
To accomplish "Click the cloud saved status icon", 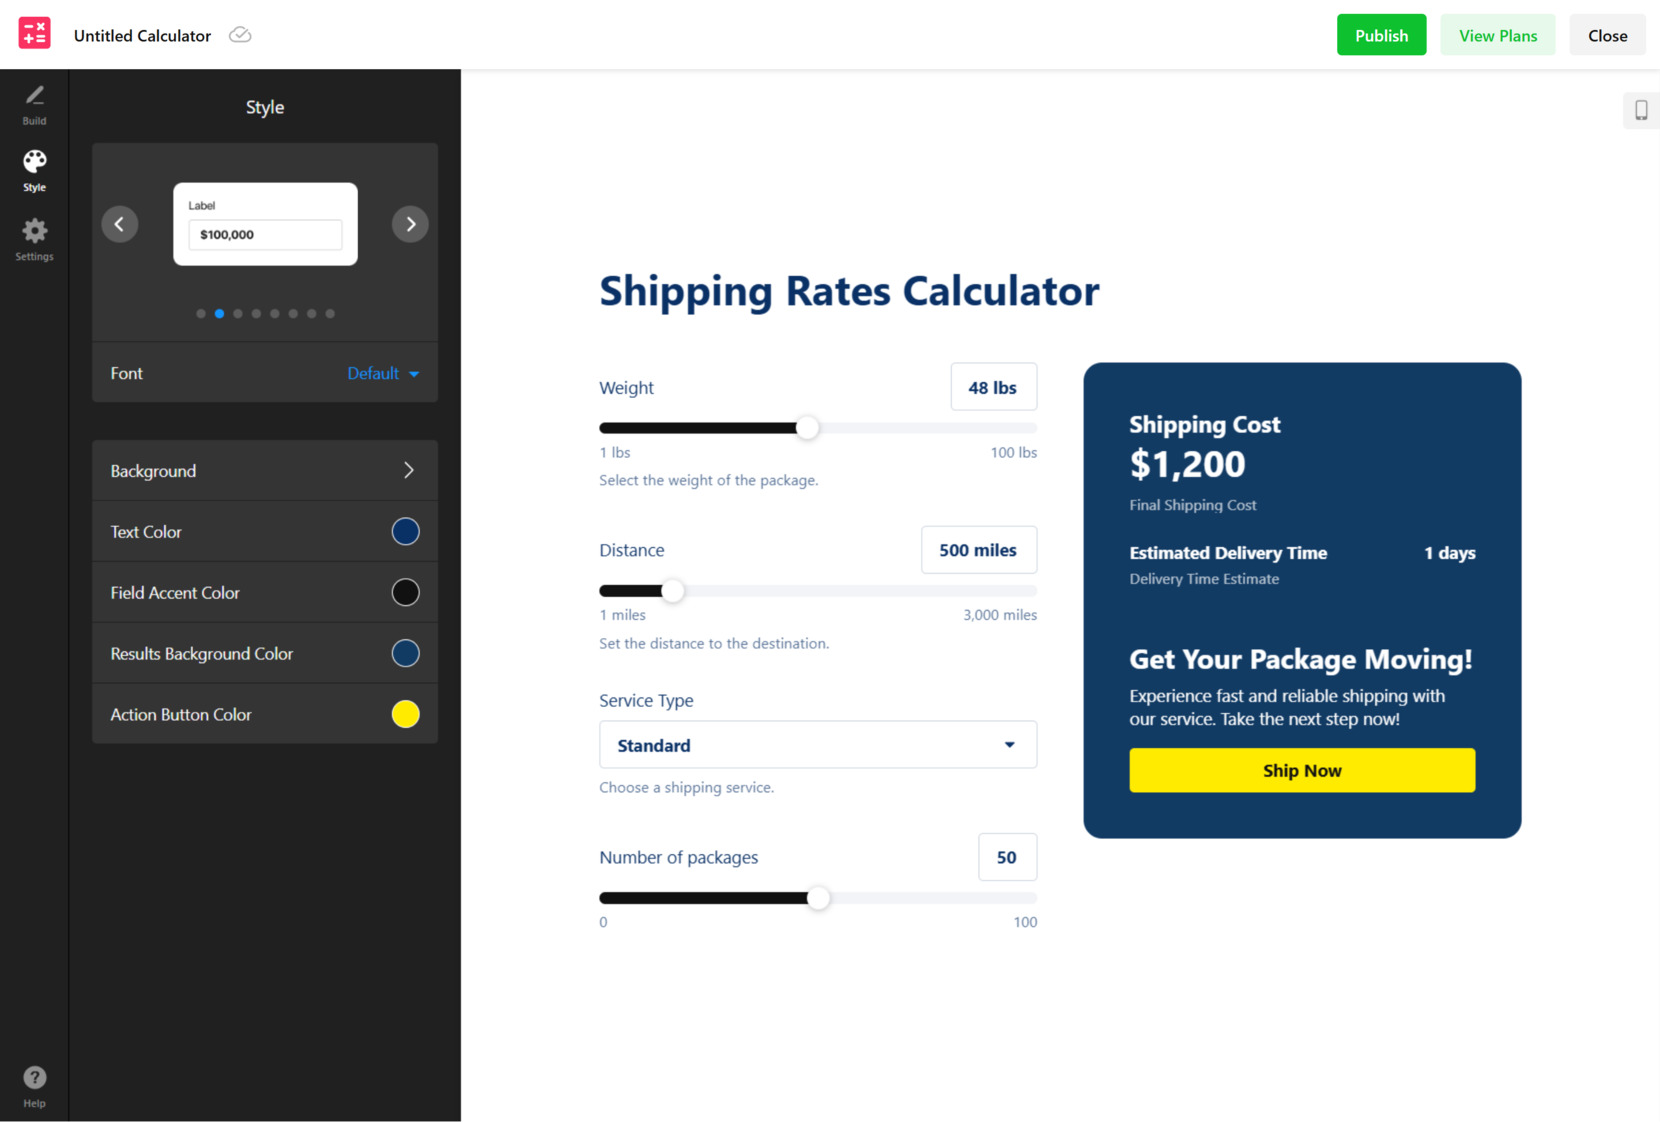I will (x=240, y=35).
